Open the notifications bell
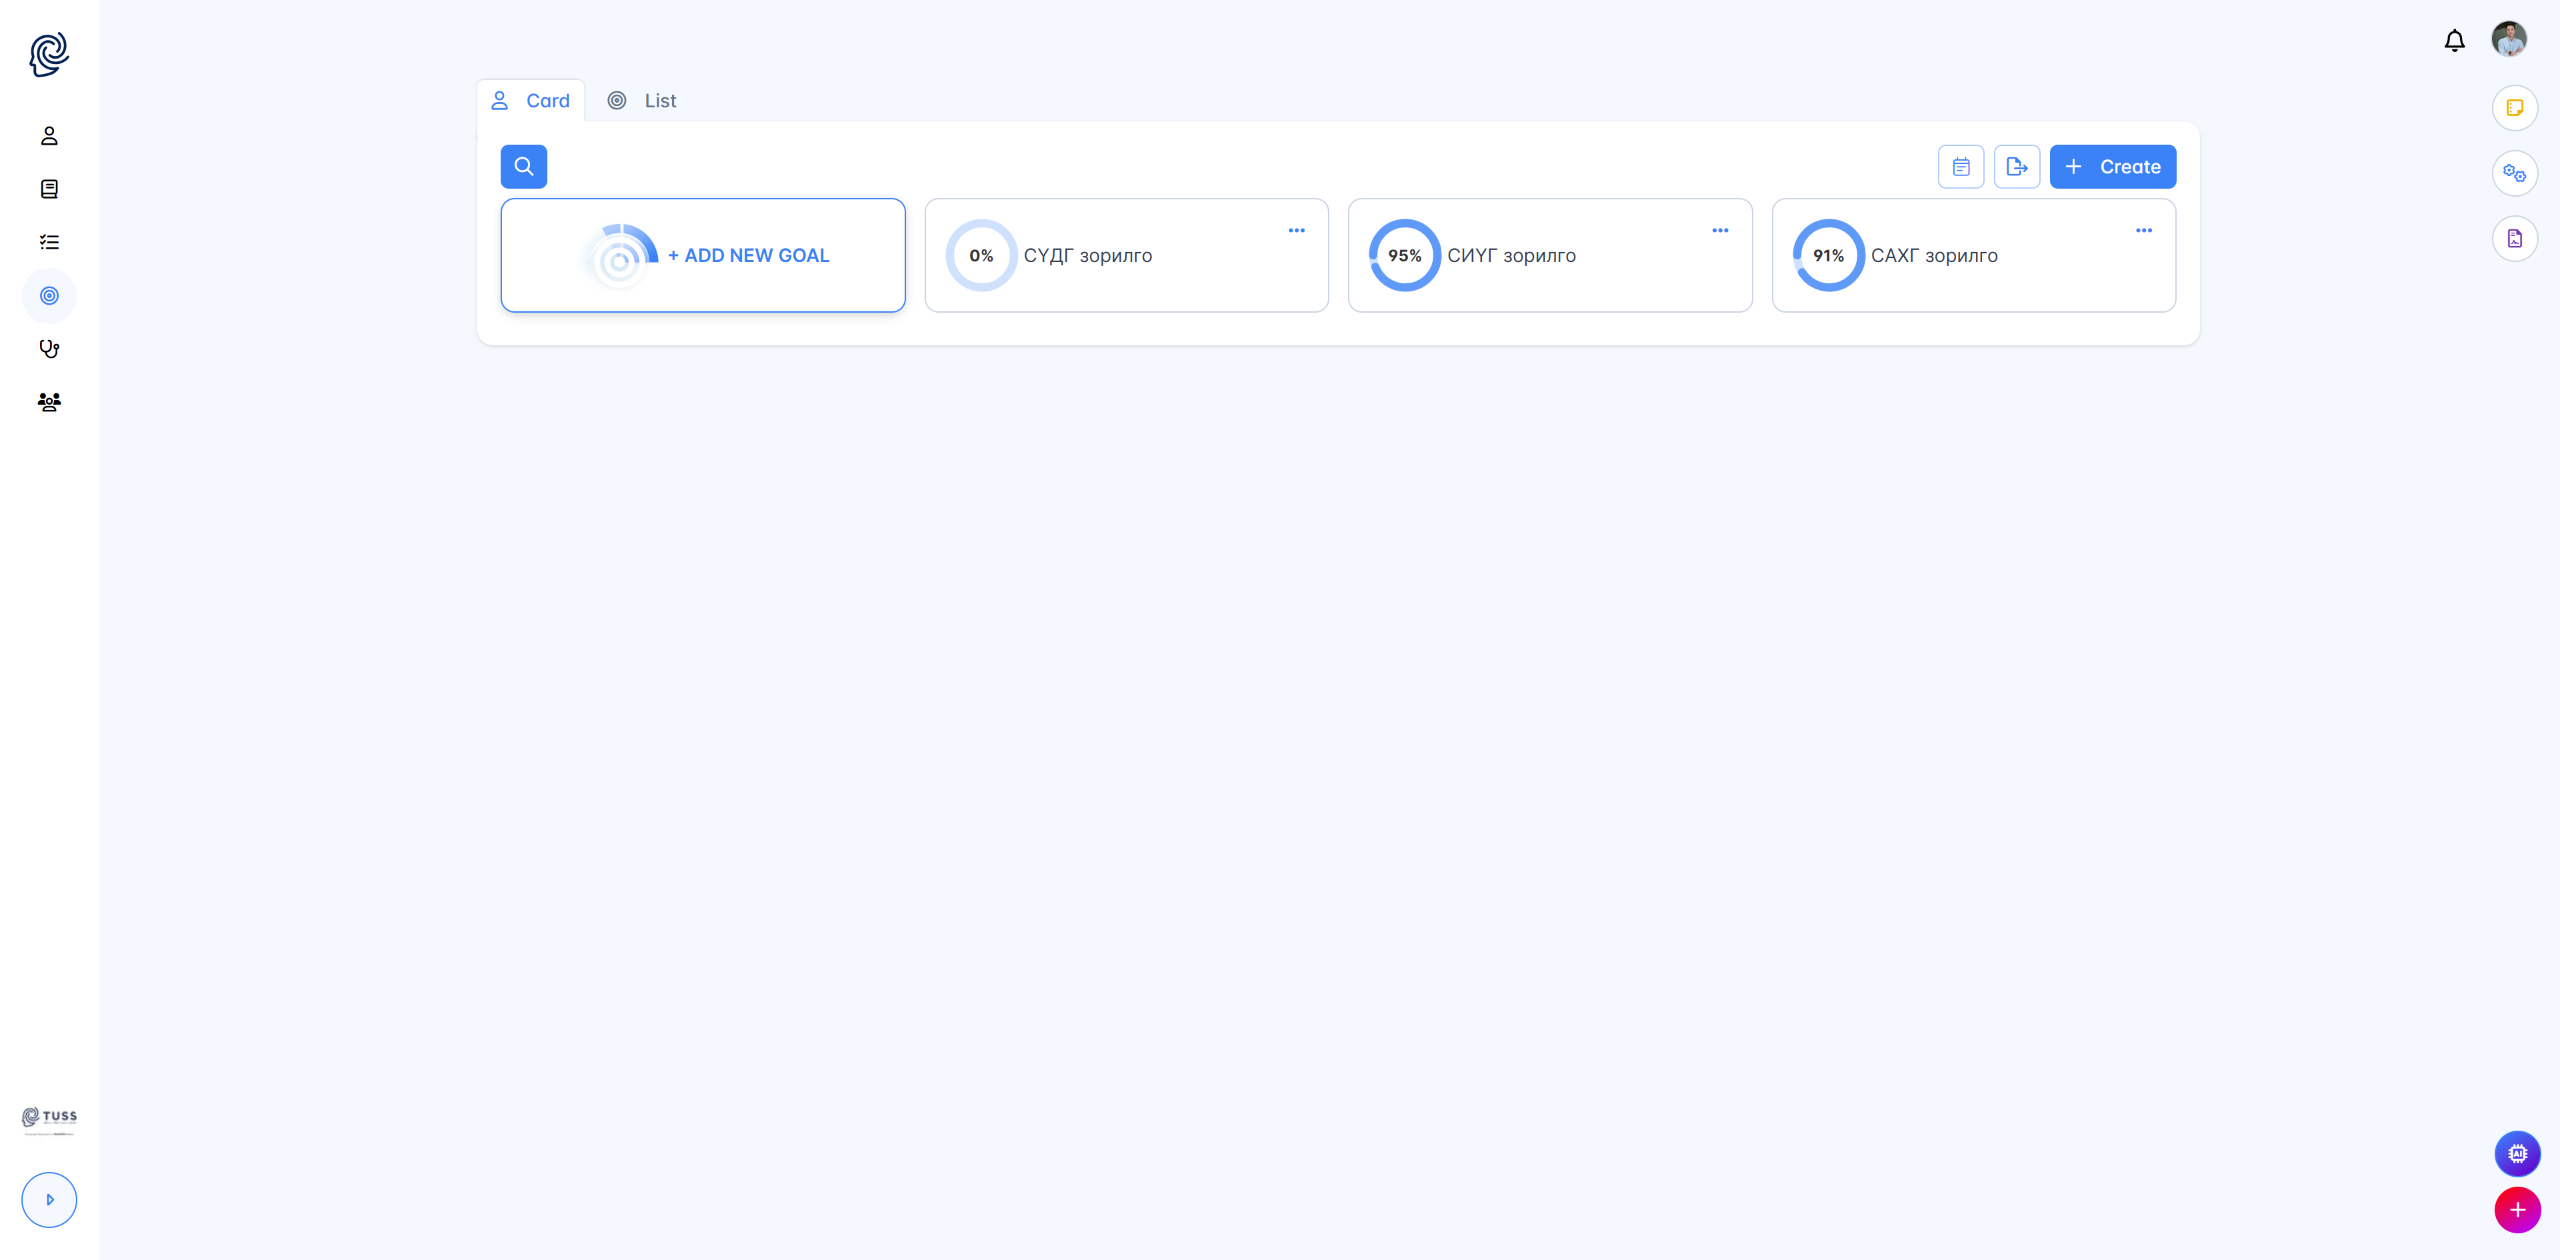The width and height of the screenshot is (2560, 1260). pyautogui.click(x=2454, y=41)
